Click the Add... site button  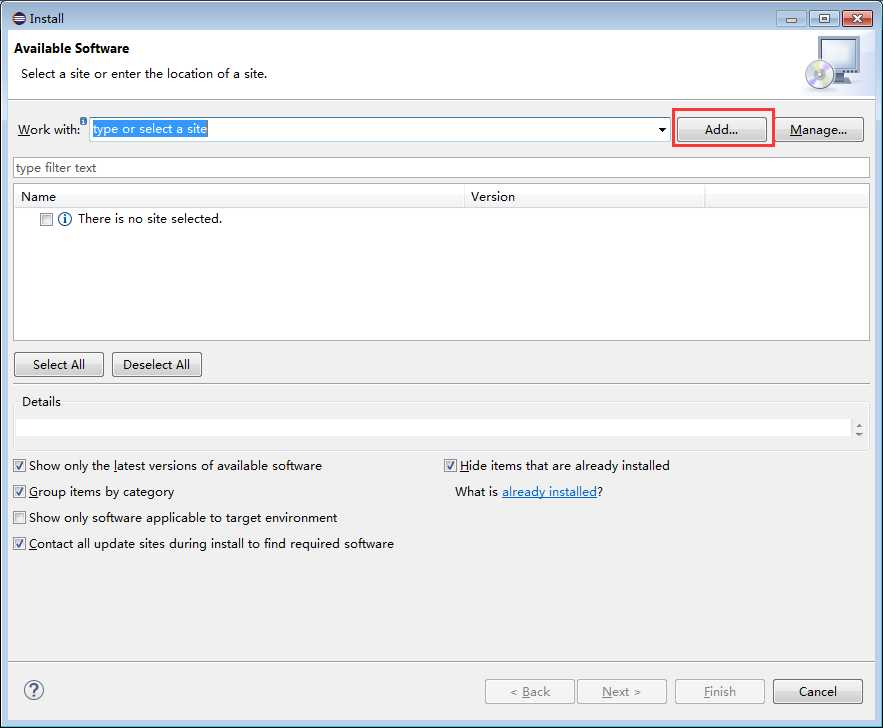(x=721, y=129)
